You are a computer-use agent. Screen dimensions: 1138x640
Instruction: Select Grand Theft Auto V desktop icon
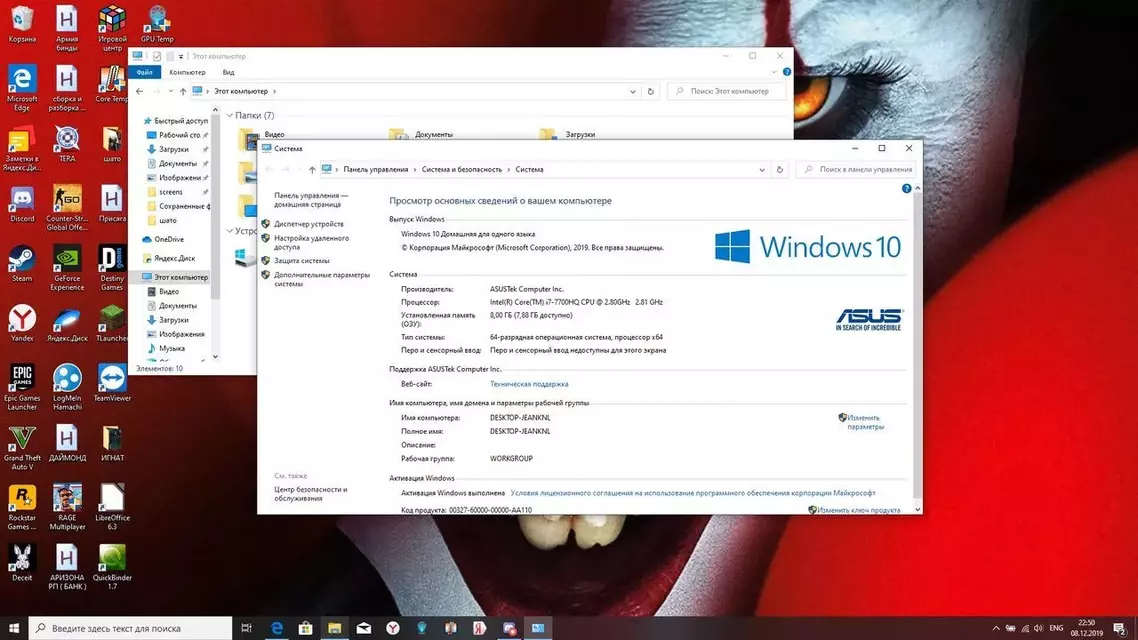coord(22,448)
